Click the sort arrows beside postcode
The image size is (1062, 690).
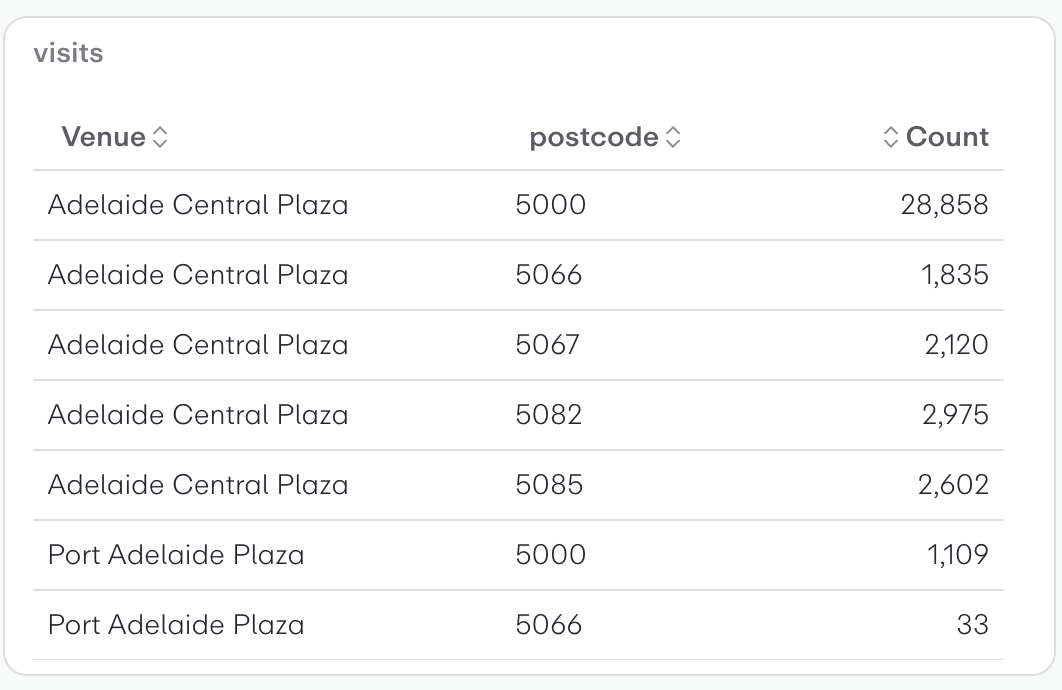coord(673,138)
